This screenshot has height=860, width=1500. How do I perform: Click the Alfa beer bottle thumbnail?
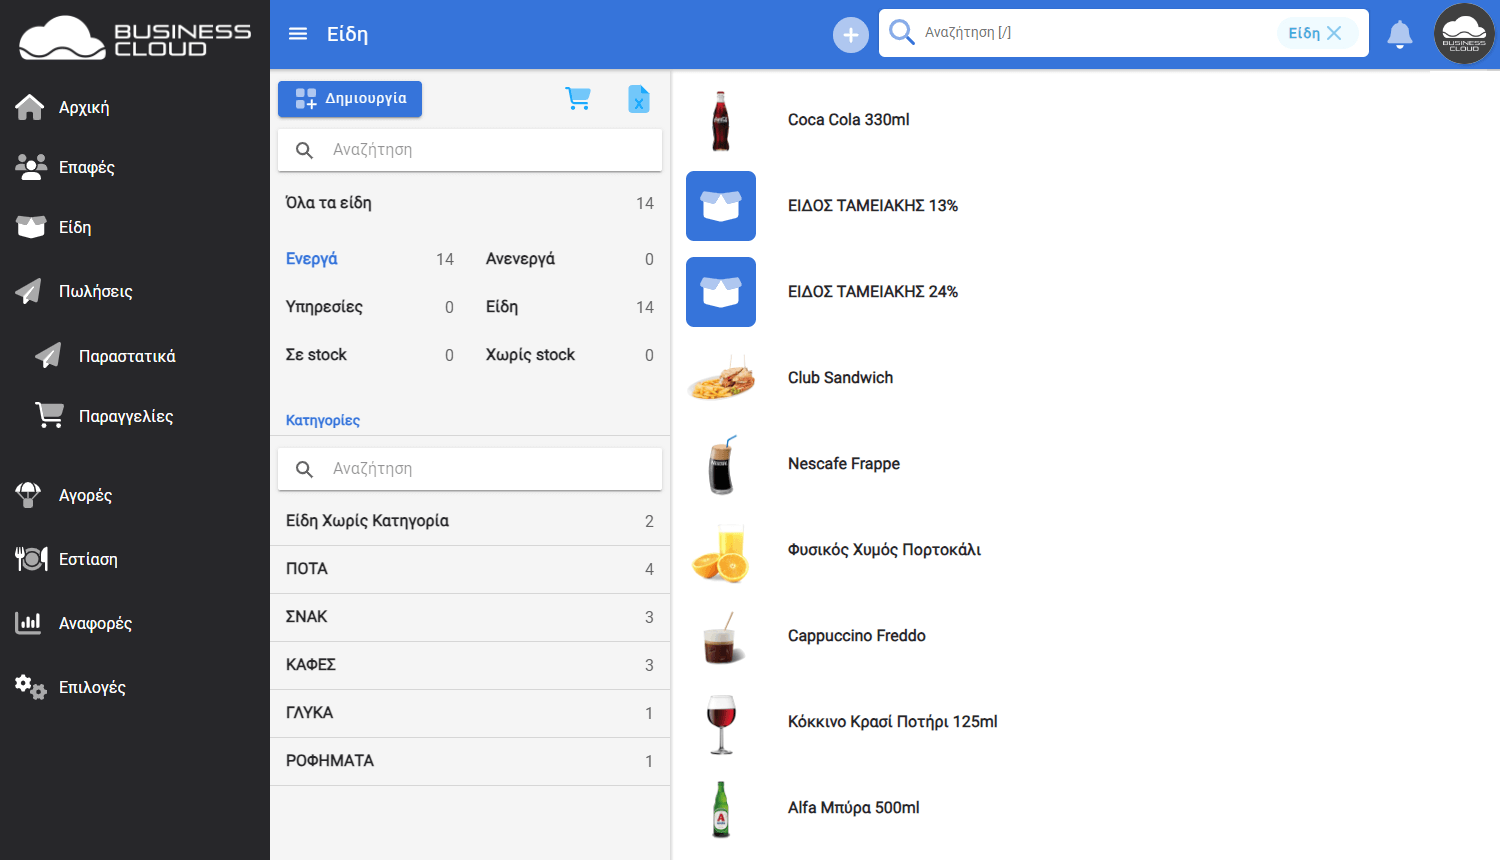coord(721,809)
